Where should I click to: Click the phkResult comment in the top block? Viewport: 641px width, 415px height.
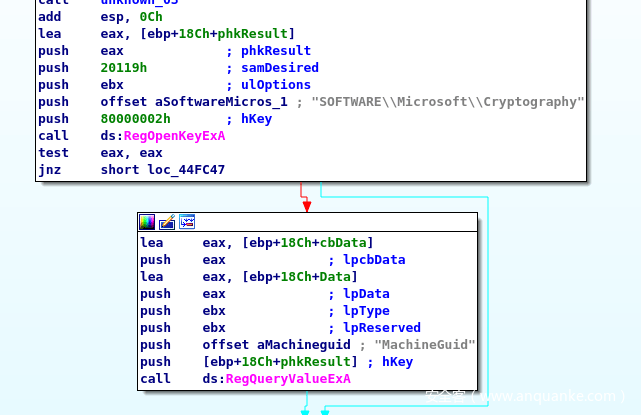pos(276,51)
